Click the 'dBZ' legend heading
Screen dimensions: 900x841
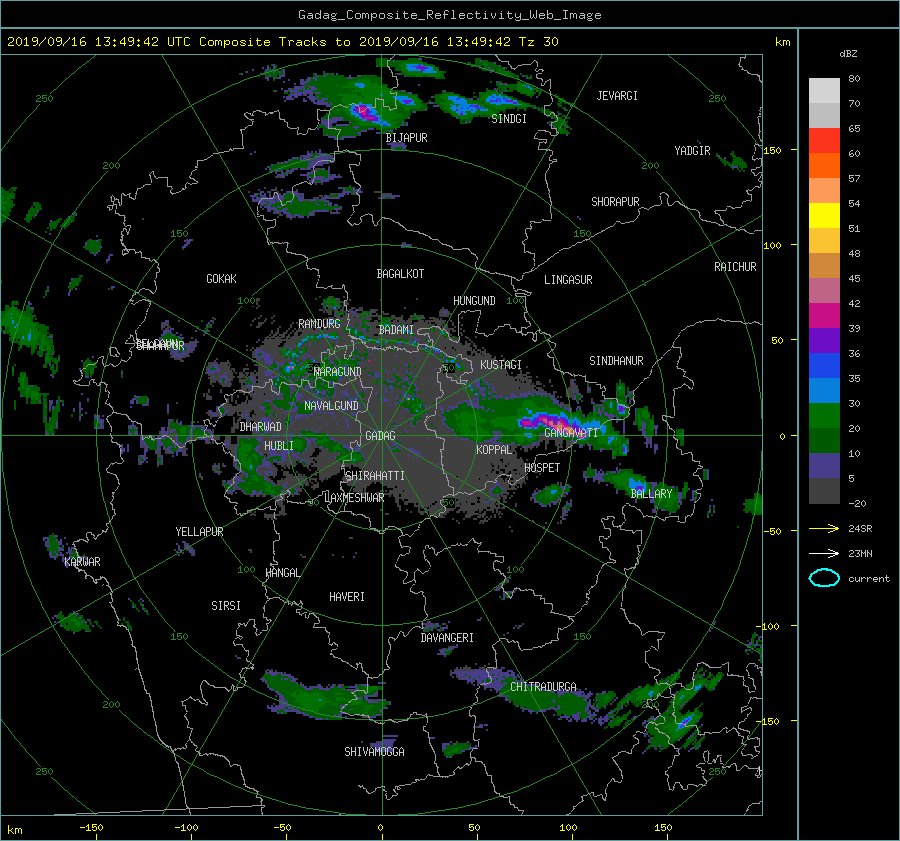[848, 53]
